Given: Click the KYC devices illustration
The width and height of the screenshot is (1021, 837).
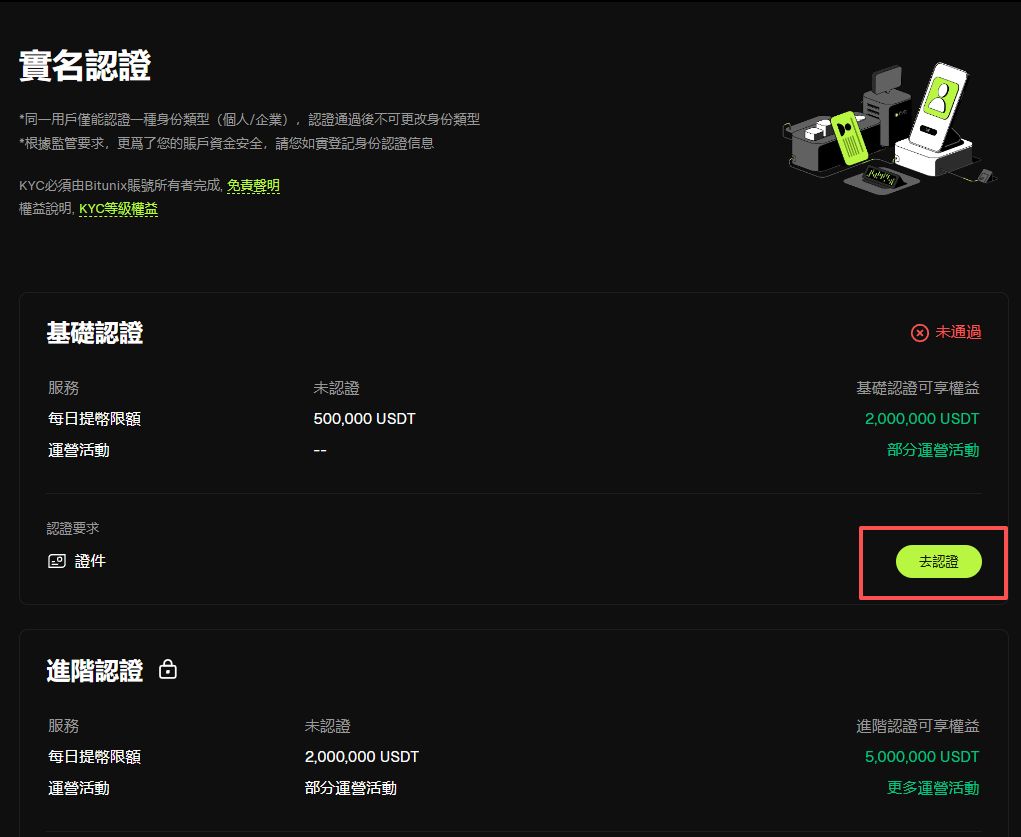Looking at the screenshot, I should (x=889, y=126).
